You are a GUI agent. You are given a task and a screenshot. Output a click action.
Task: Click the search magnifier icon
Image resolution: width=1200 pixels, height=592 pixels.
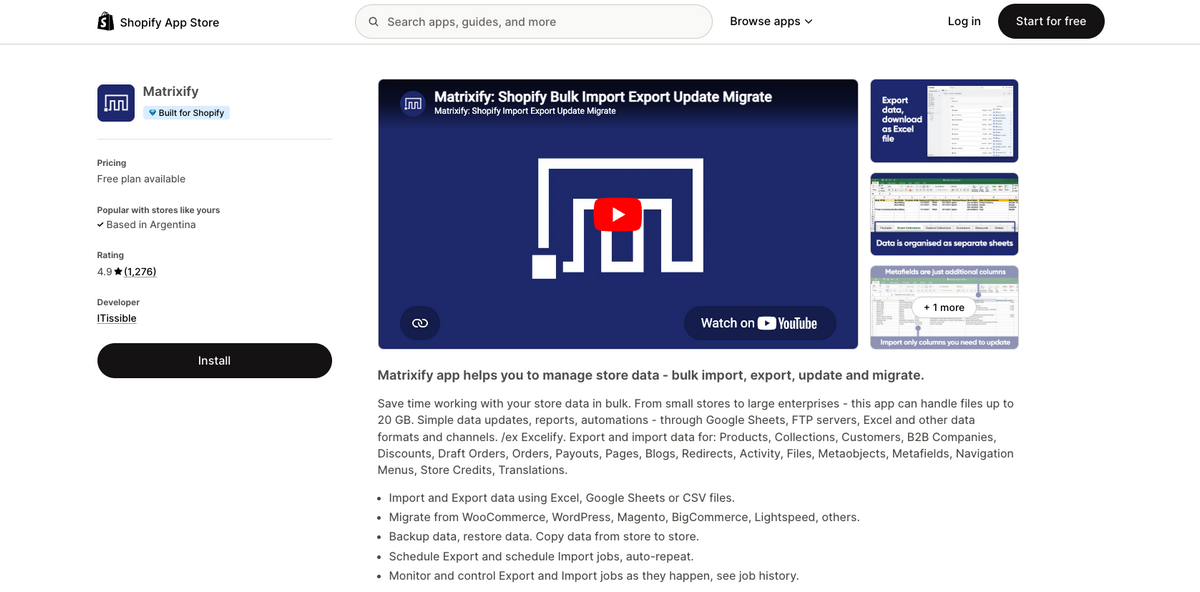(x=373, y=21)
